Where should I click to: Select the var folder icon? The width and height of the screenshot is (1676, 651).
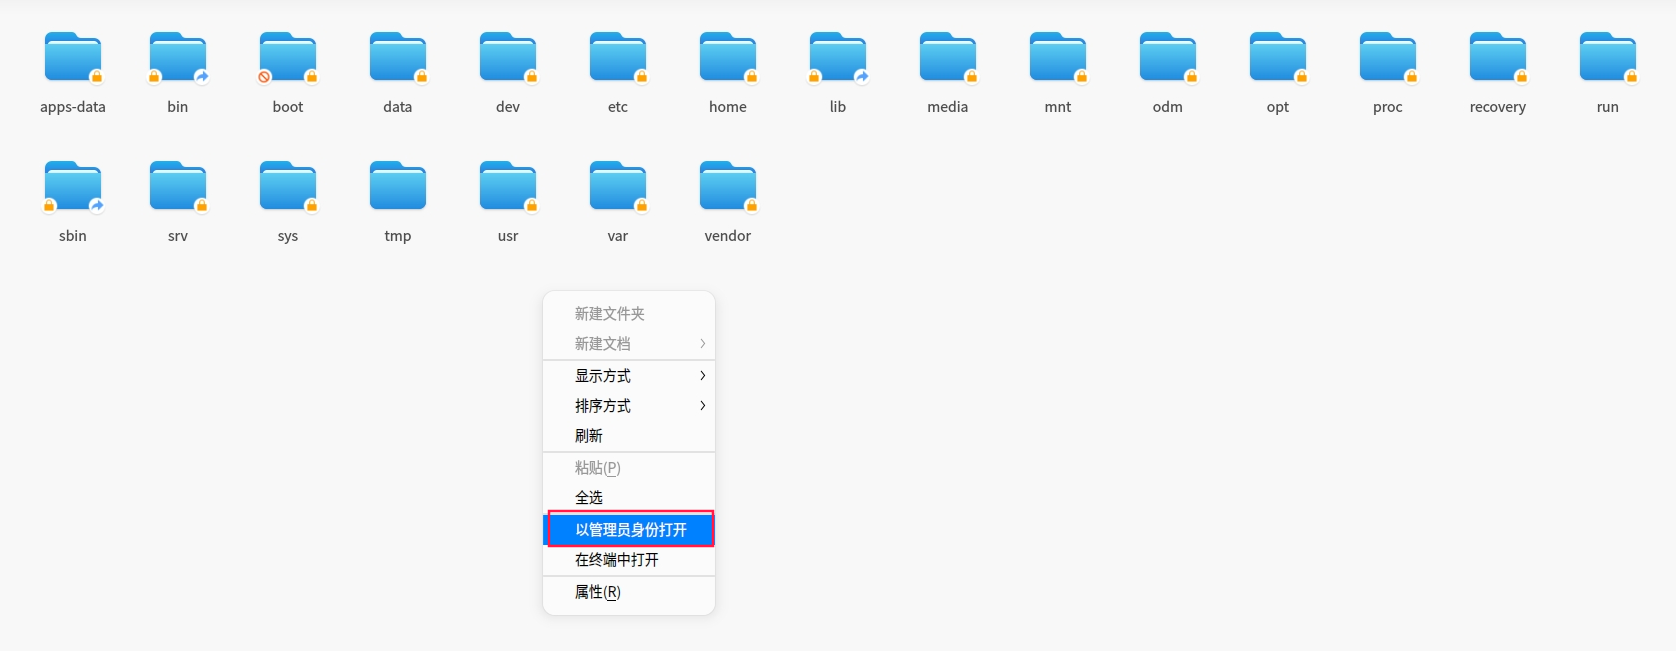(618, 187)
